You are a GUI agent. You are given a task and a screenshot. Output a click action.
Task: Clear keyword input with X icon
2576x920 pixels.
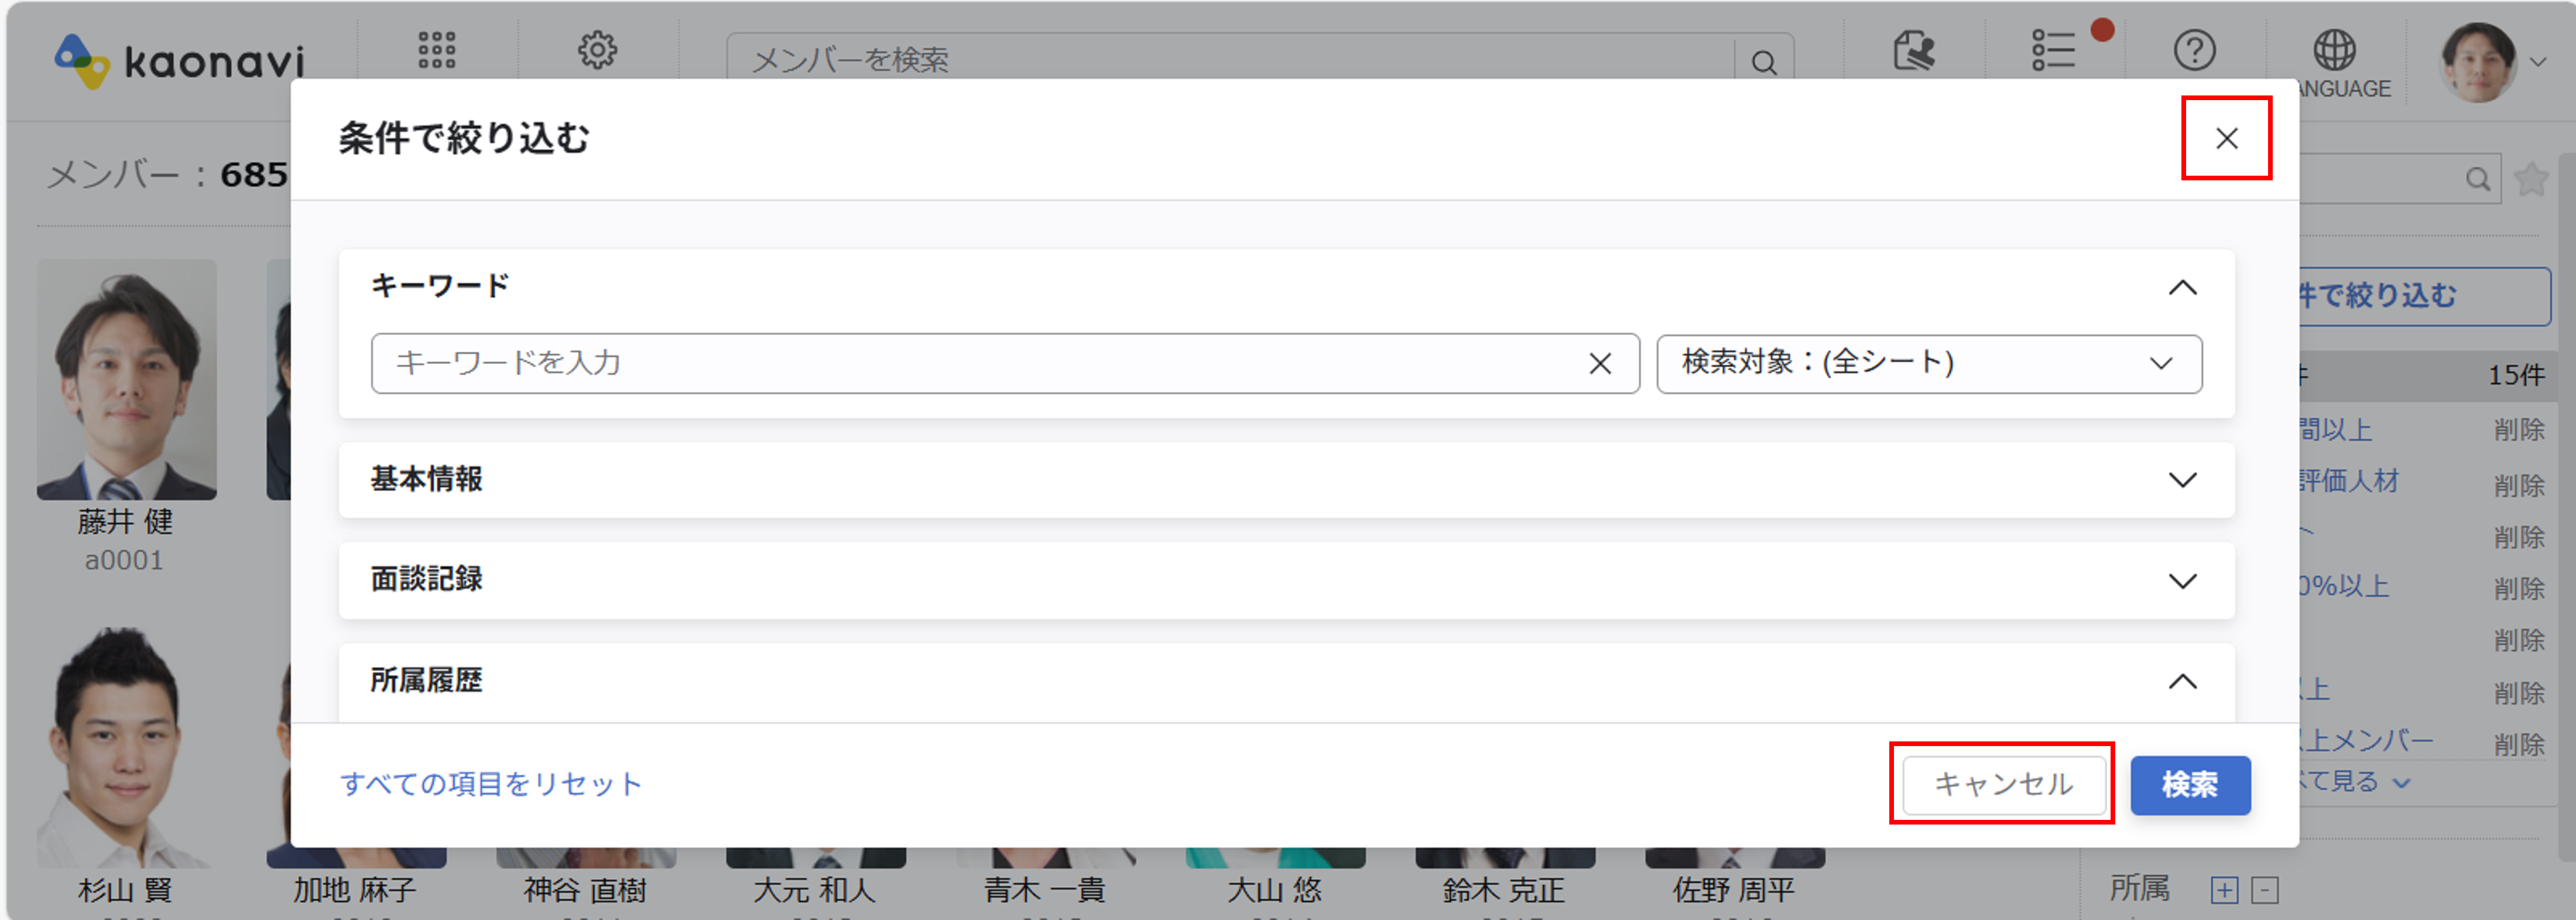click(x=1600, y=364)
